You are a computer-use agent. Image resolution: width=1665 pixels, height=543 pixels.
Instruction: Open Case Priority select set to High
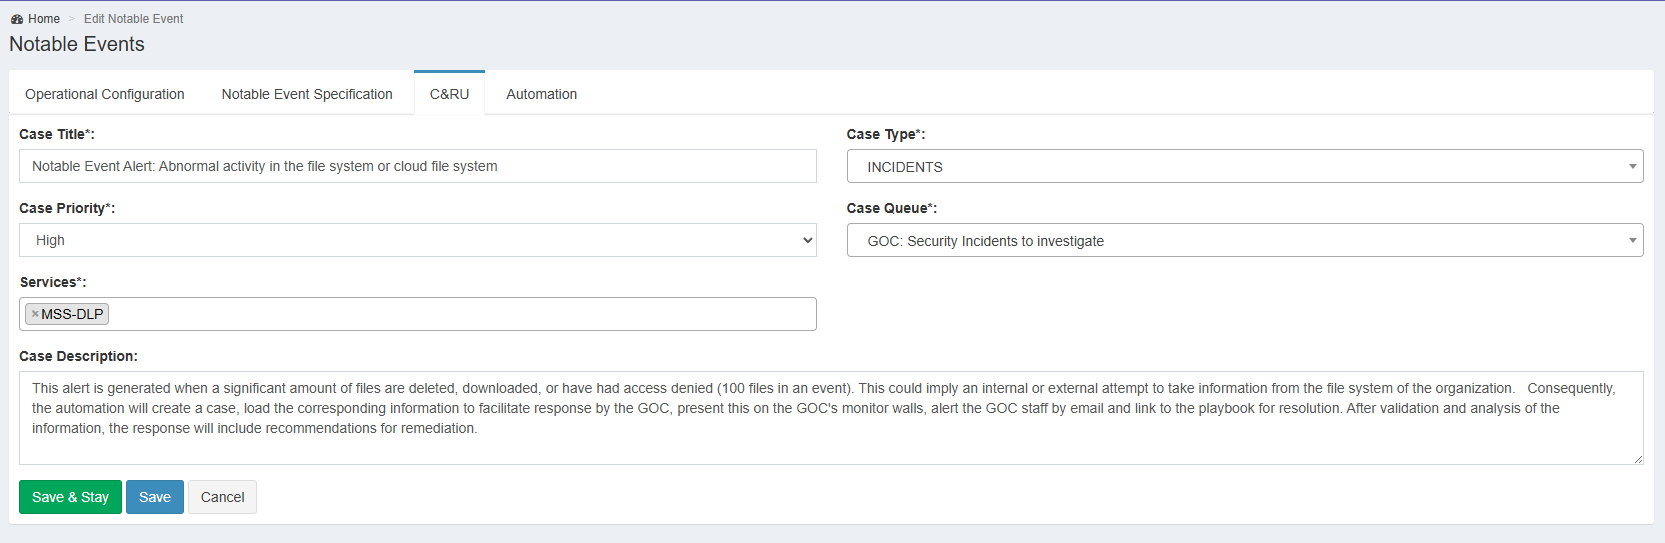coord(417,240)
